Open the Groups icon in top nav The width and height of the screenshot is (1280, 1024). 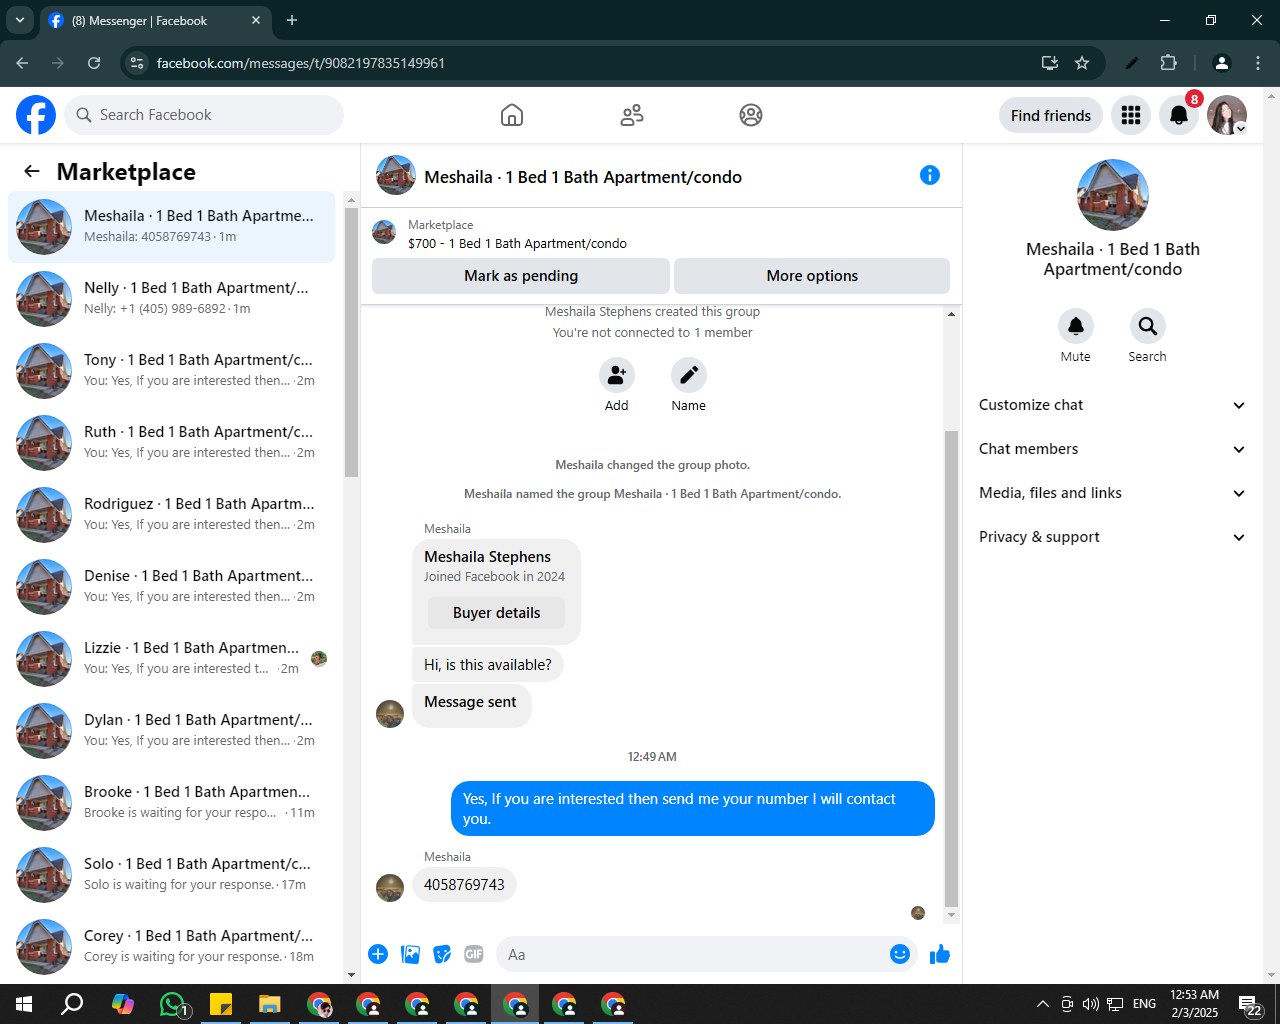pyautogui.click(x=751, y=115)
